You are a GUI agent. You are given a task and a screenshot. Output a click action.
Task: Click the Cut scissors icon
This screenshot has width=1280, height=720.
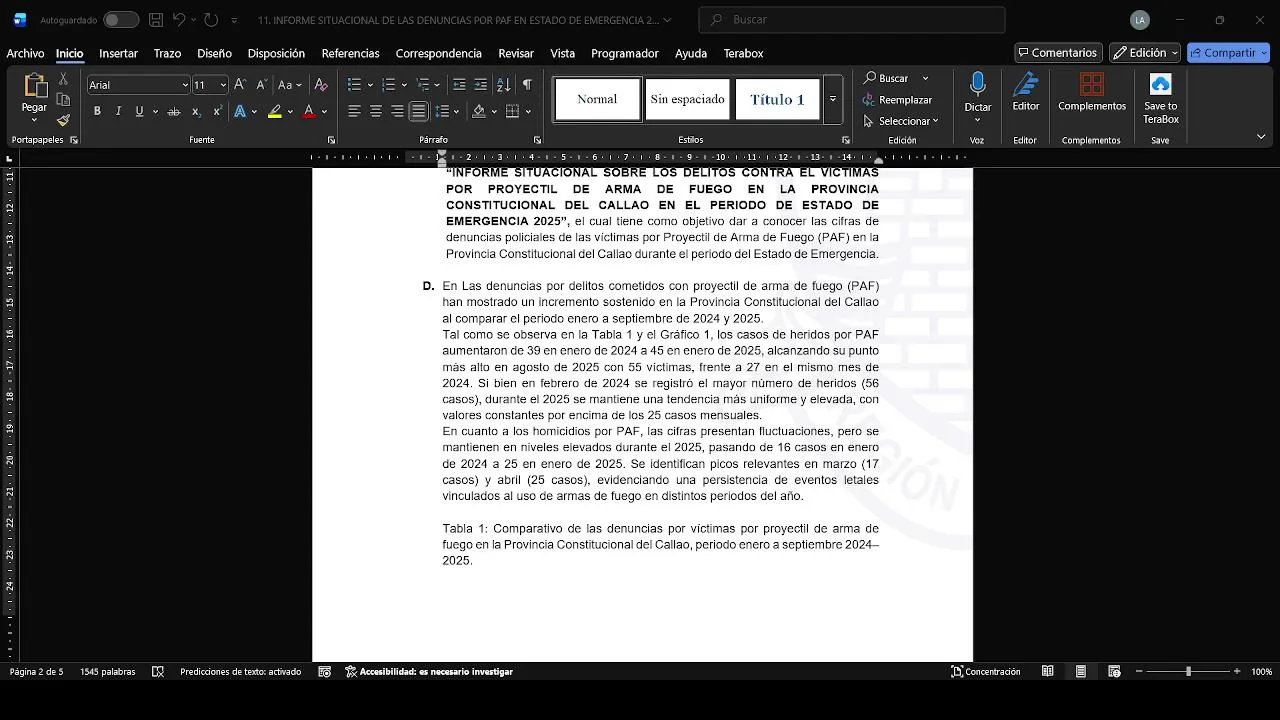[x=63, y=79]
